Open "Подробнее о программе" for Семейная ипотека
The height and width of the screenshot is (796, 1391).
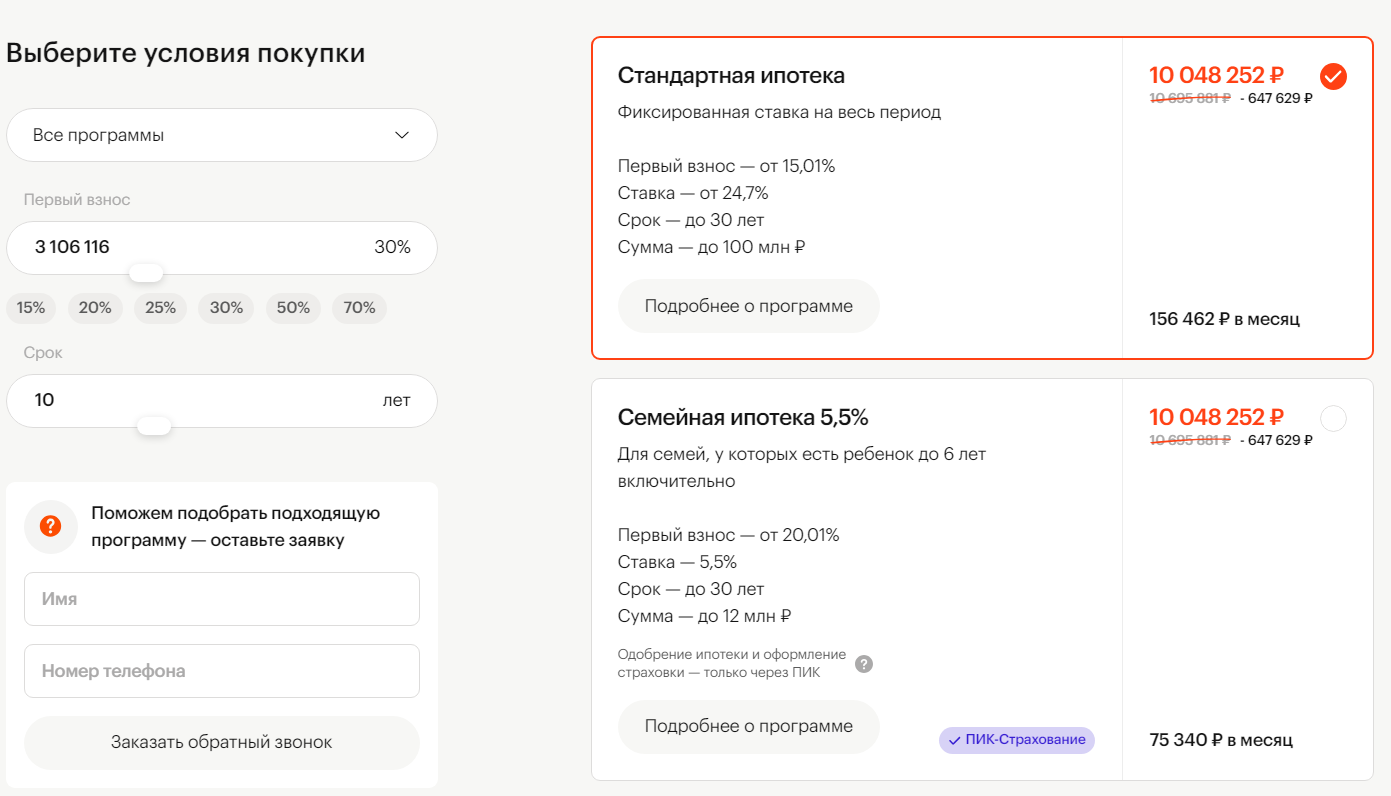click(749, 726)
